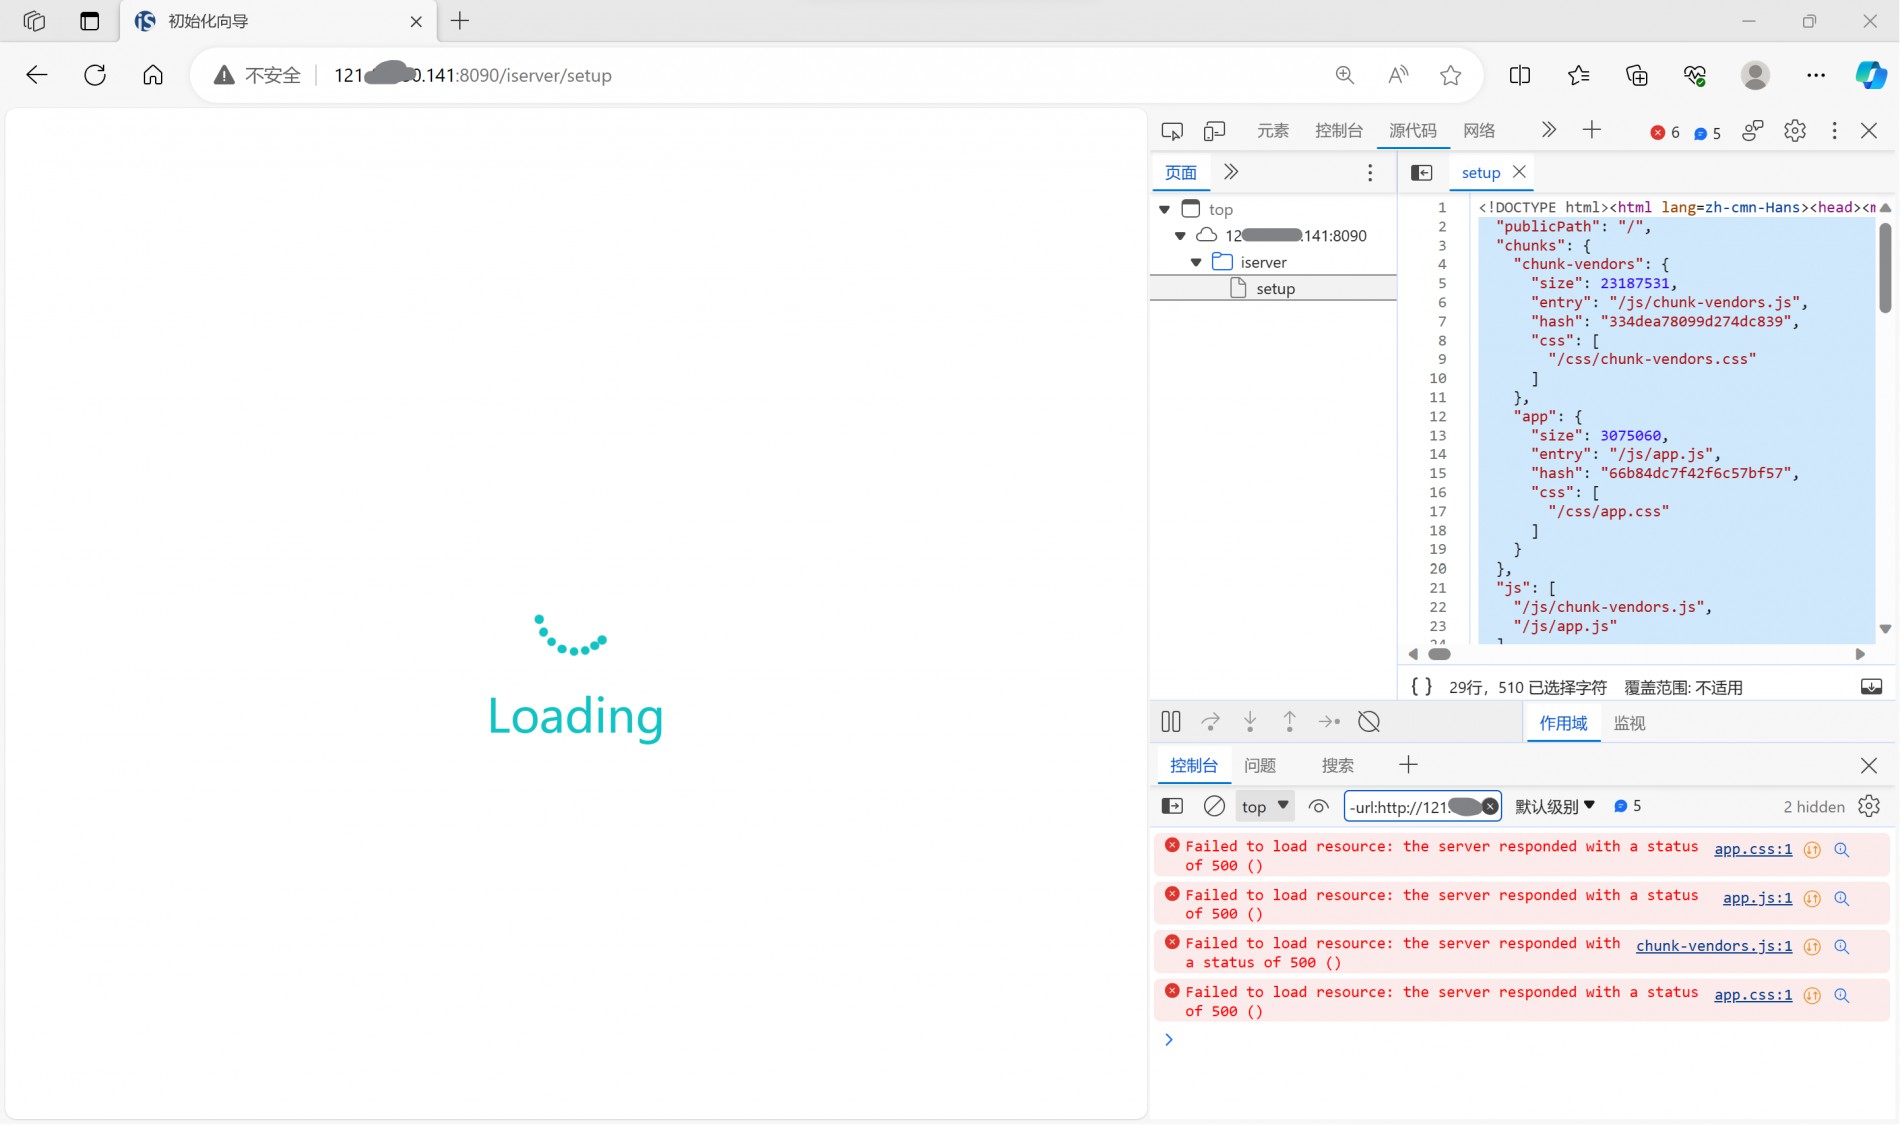Clear the console filter text
This screenshot has height=1125, width=1900.
[x=1490, y=806]
